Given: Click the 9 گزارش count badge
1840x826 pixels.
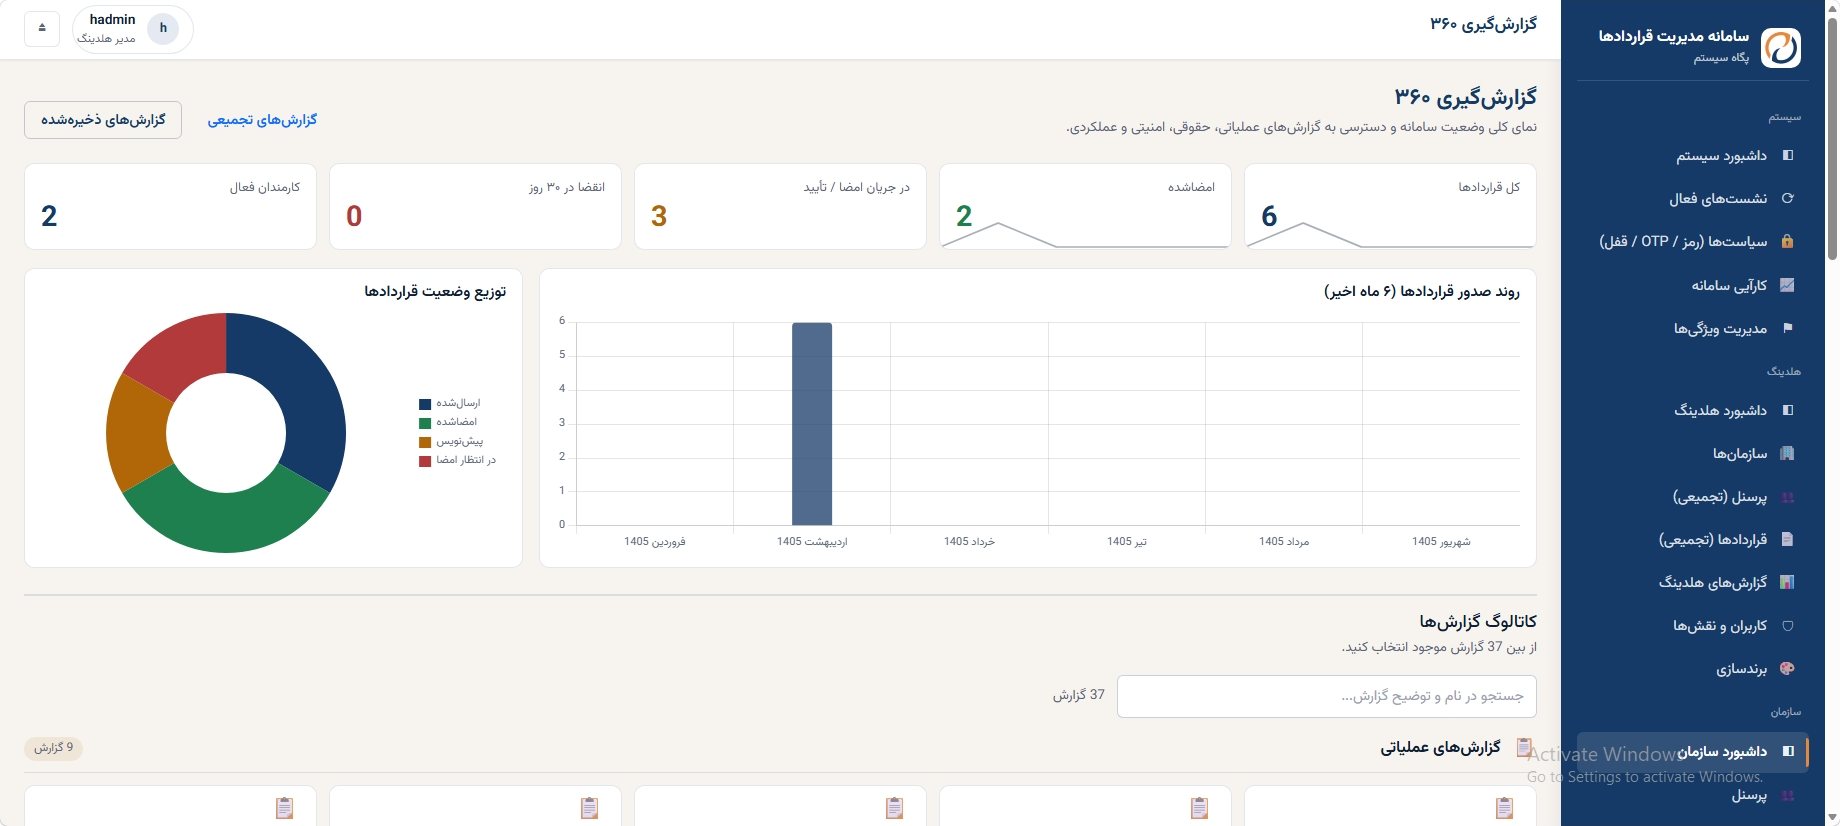Looking at the screenshot, I should point(54,748).
